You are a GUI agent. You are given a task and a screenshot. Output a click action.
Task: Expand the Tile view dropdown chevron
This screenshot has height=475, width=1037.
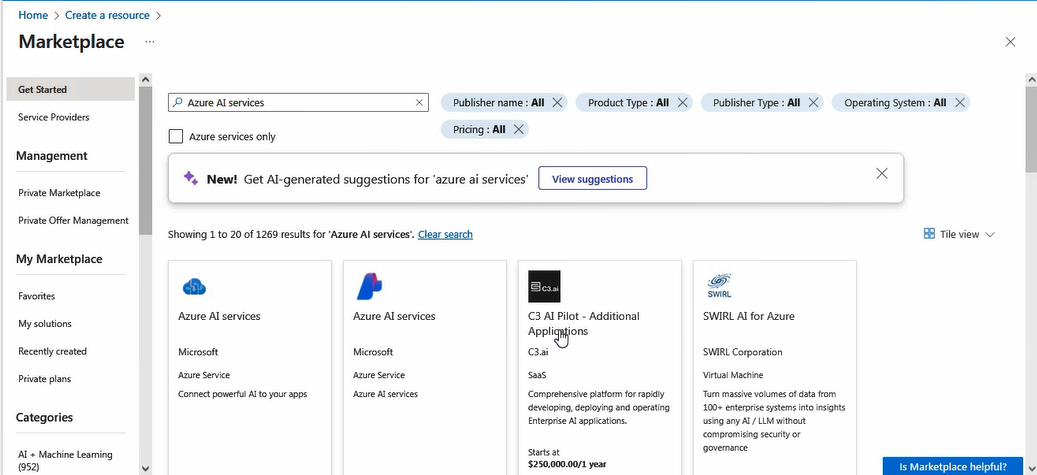point(990,234)
